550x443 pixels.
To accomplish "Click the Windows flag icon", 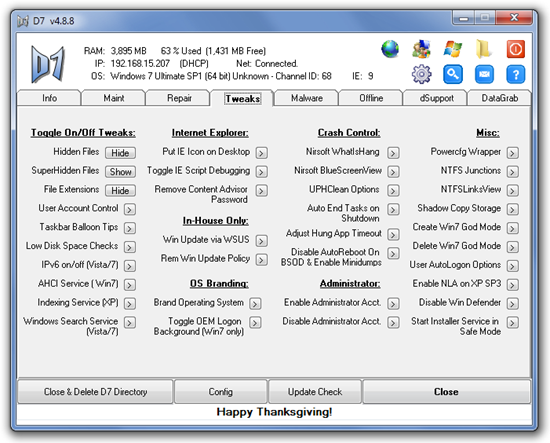I will [452, 49].
